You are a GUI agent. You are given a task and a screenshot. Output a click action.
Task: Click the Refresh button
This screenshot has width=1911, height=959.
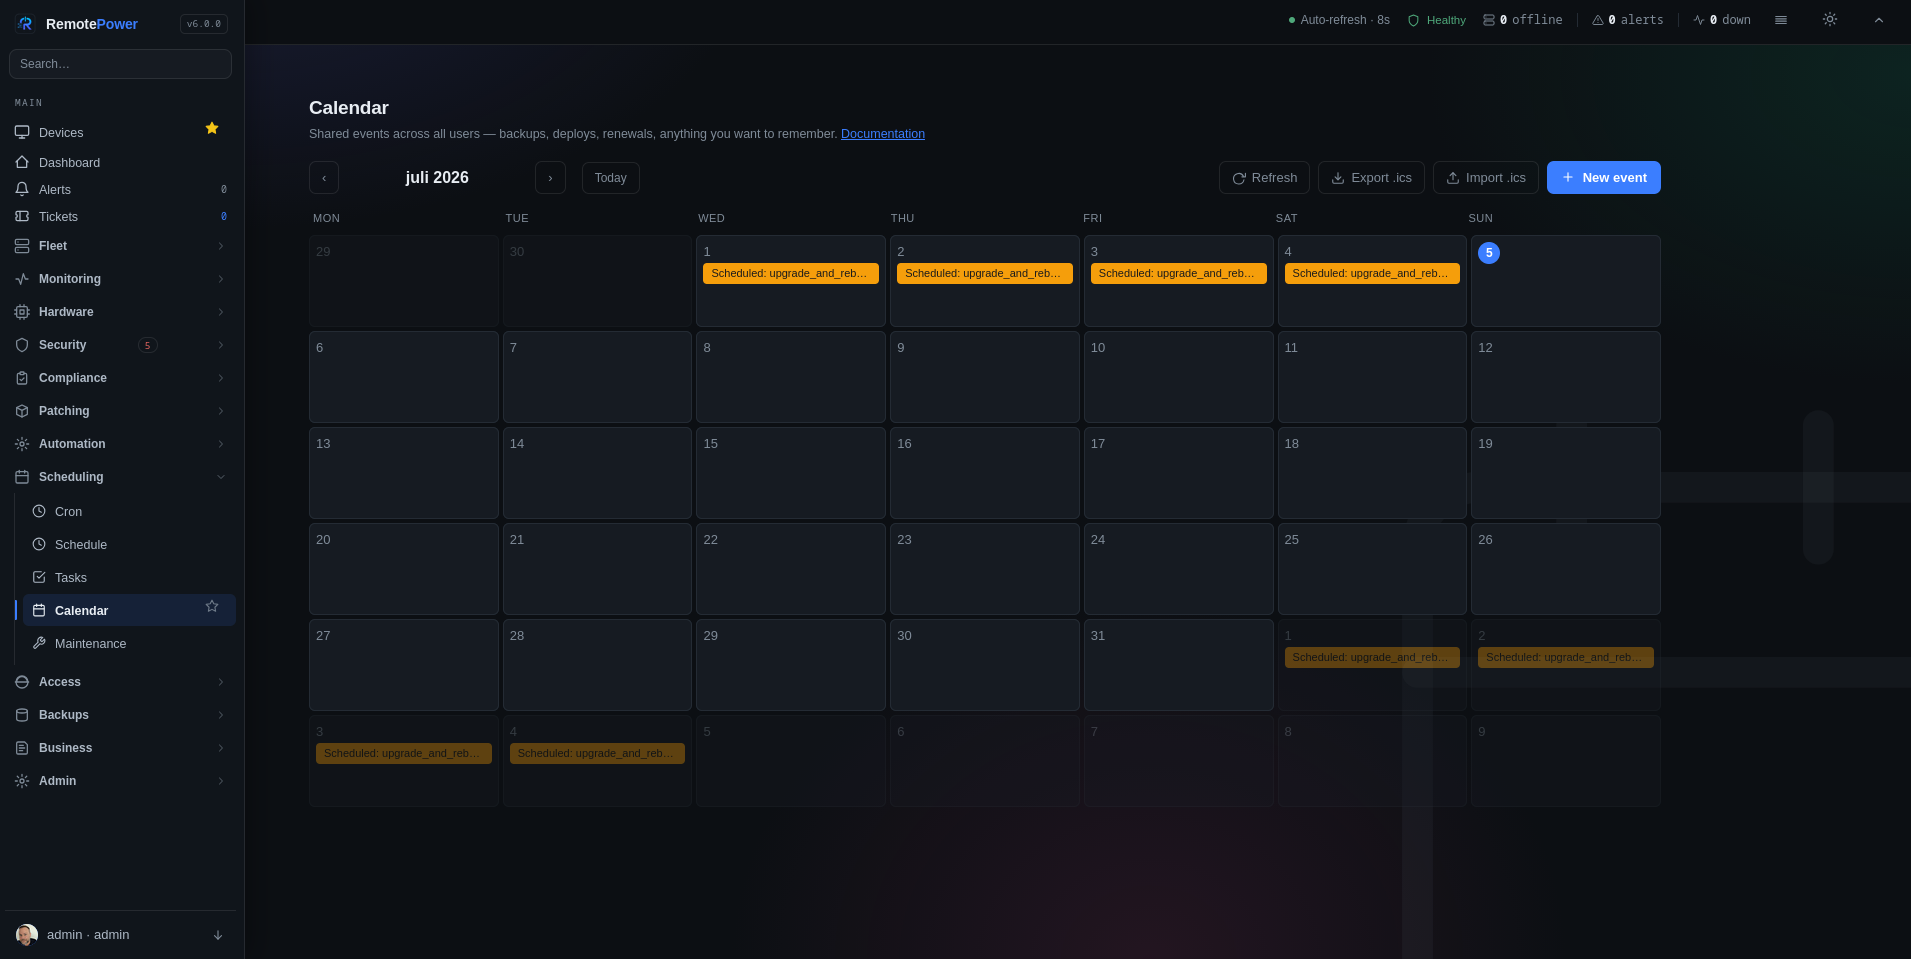point(1264,178)
